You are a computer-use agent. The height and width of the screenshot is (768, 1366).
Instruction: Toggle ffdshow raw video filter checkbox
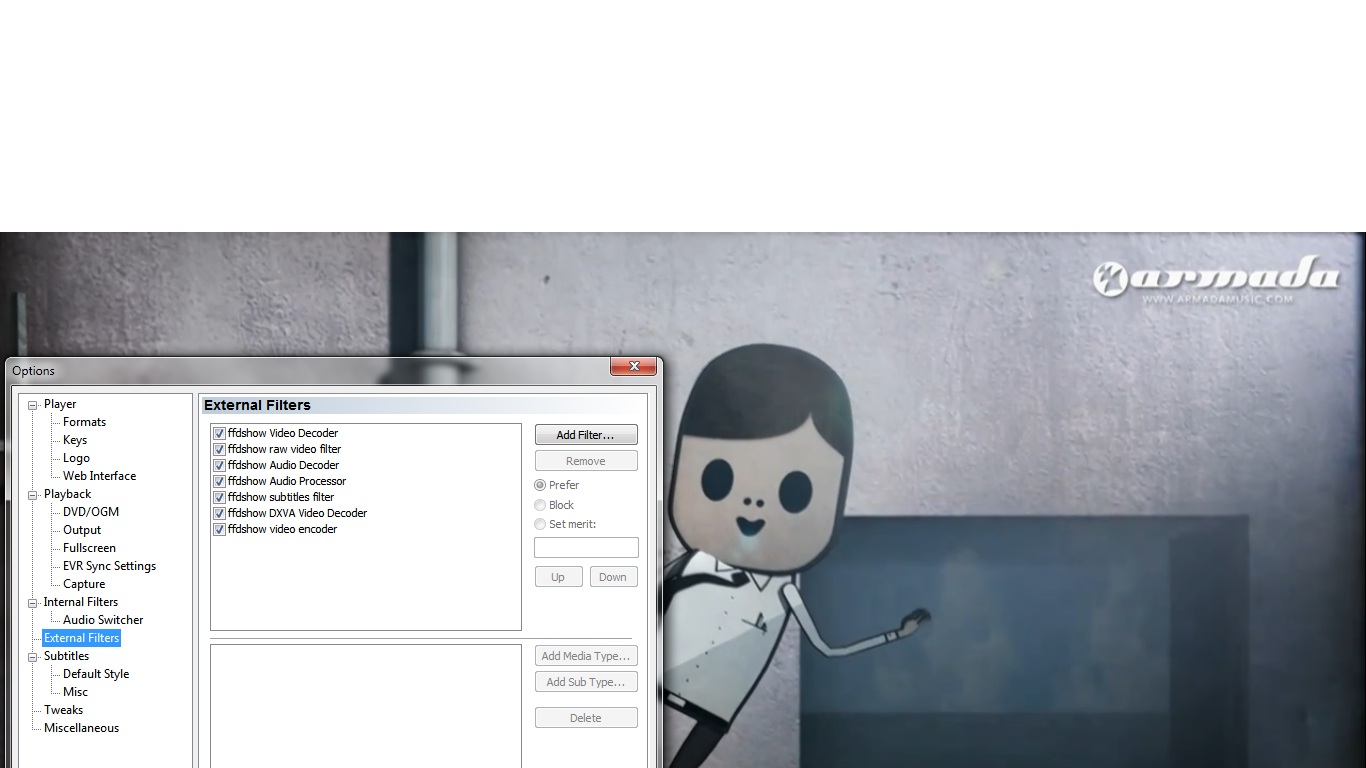click(x=219, y=450)
